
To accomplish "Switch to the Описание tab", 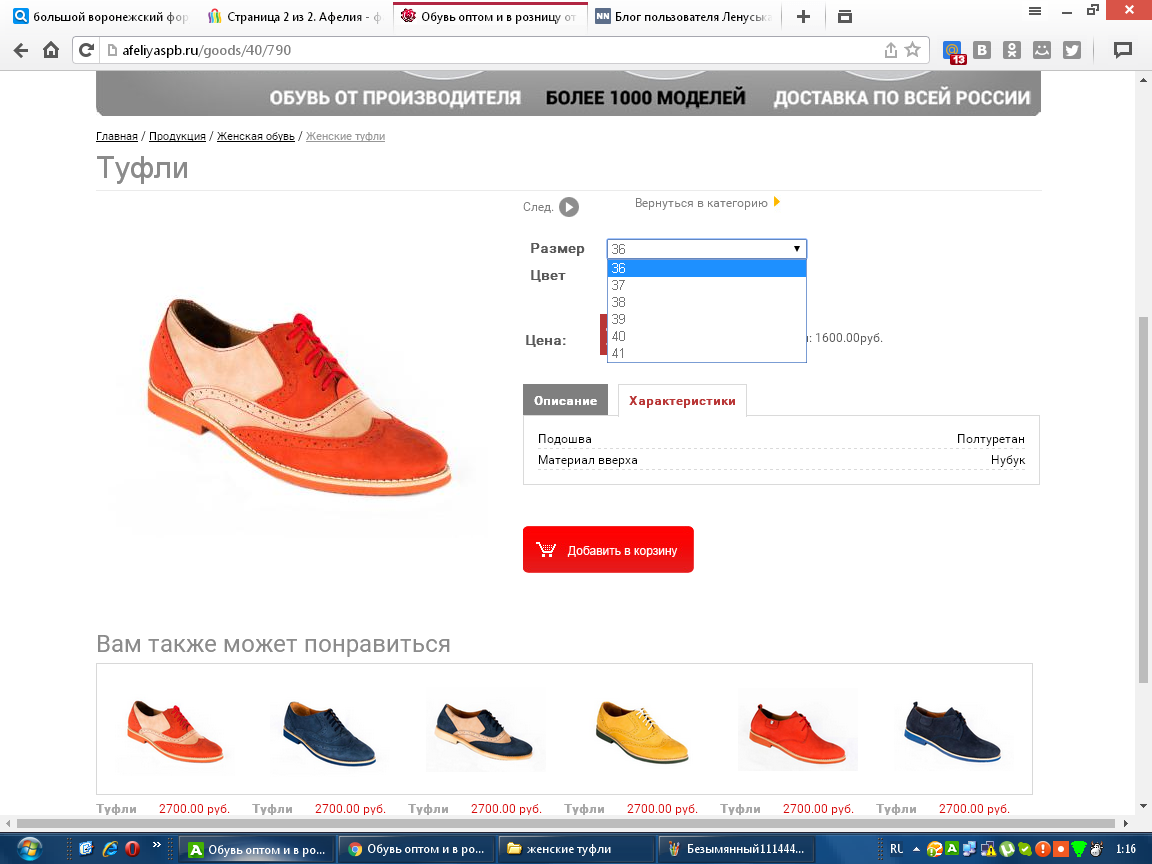I will pyautogui.click(x=565, y=400).
